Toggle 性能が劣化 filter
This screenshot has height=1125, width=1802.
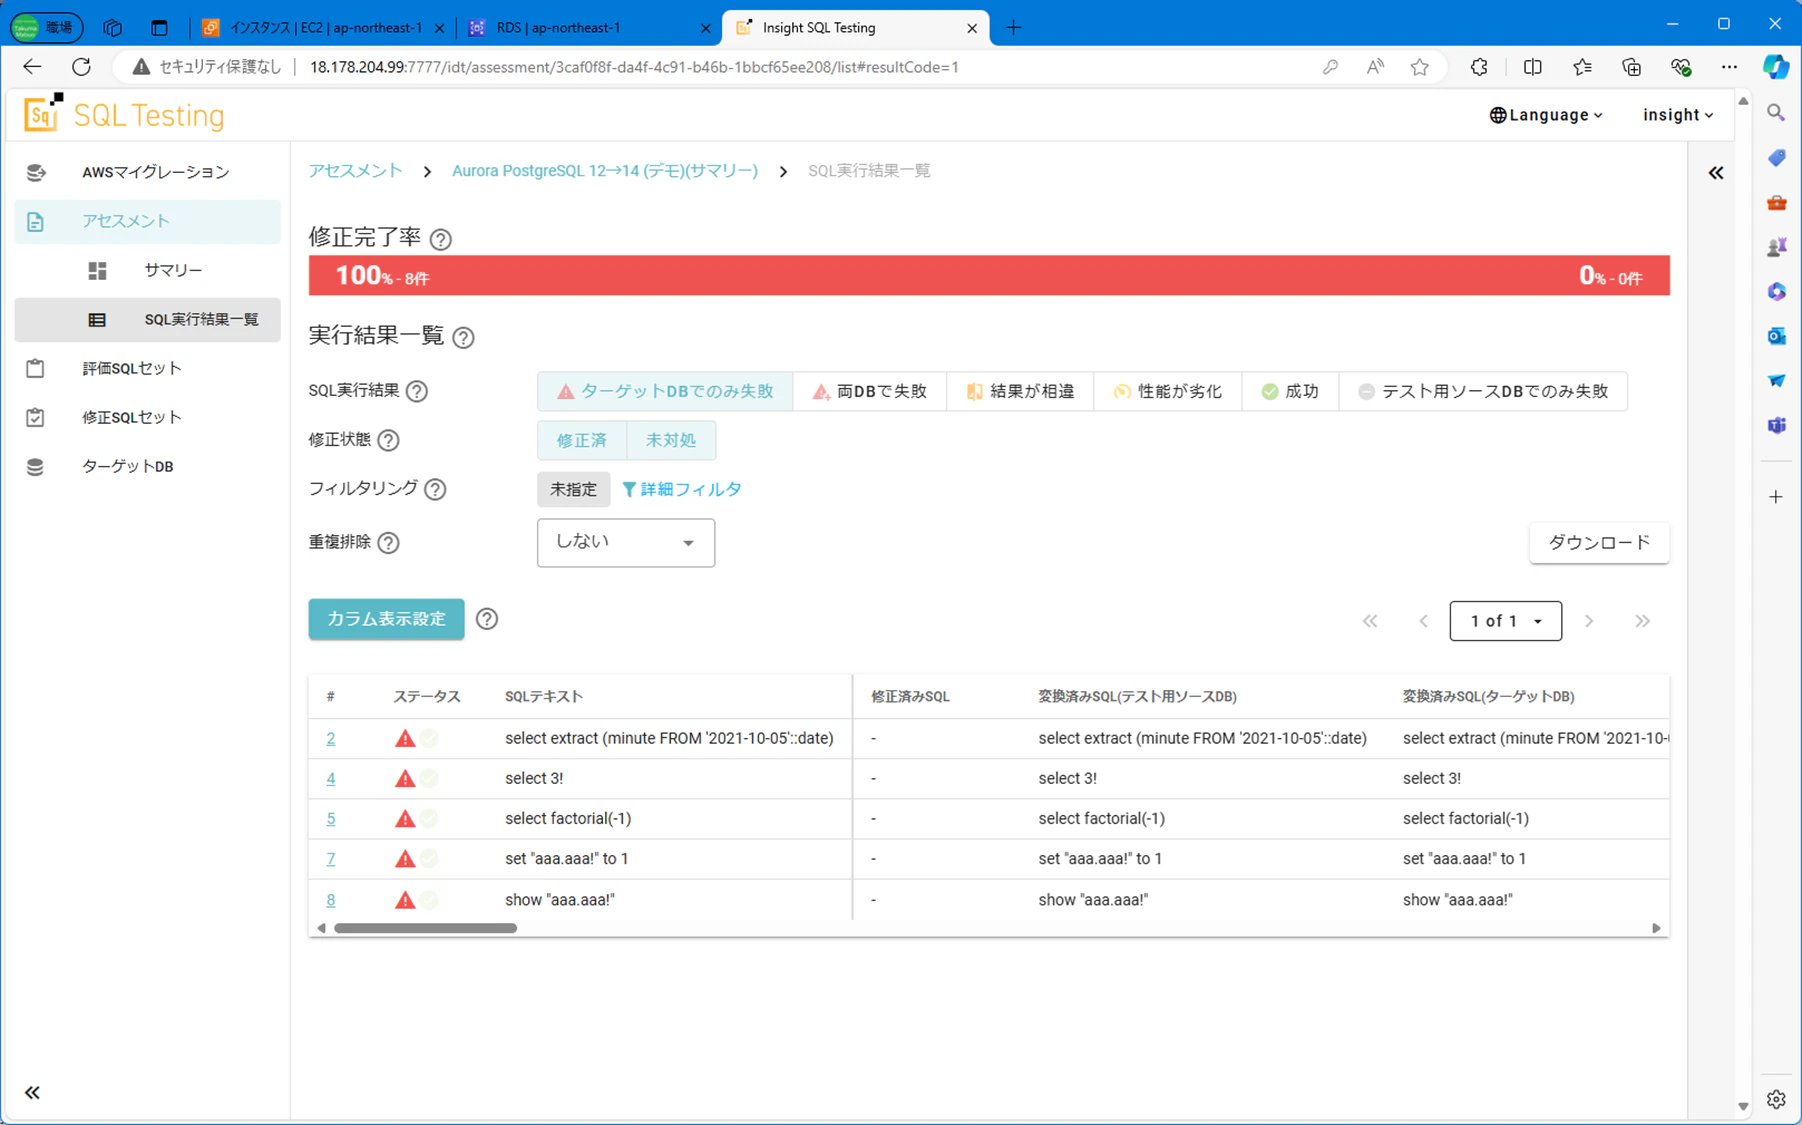click(1168, 391)
